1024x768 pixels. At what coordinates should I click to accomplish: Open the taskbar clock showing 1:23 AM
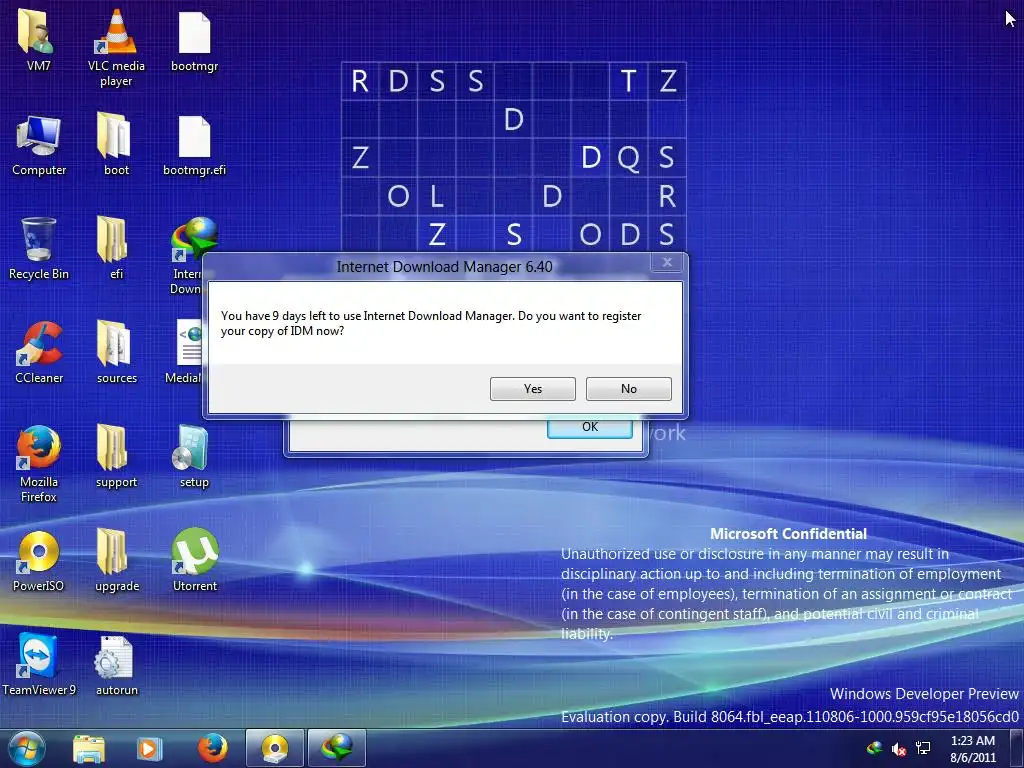point(973,749)
